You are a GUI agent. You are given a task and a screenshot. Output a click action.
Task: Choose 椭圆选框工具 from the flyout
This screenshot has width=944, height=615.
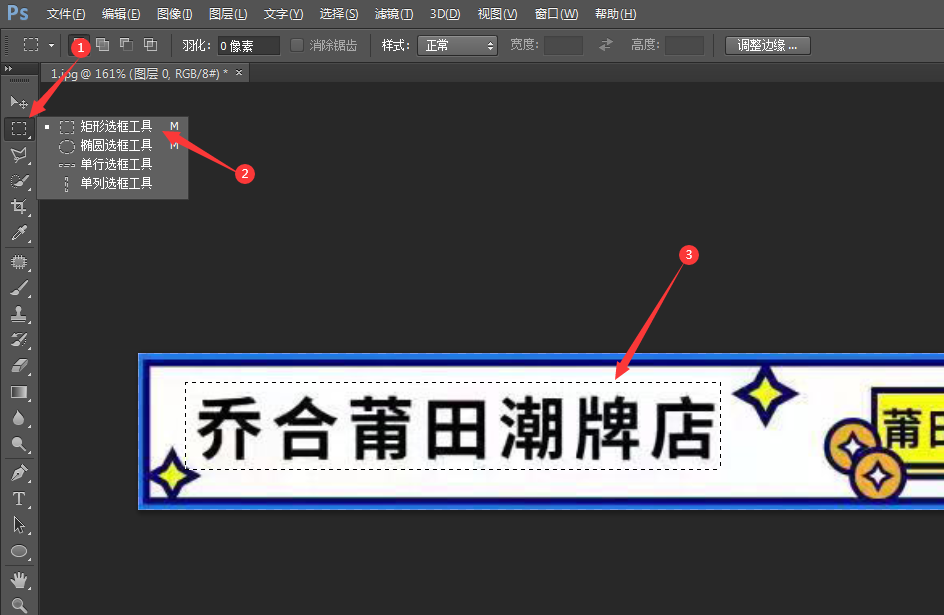116,145
